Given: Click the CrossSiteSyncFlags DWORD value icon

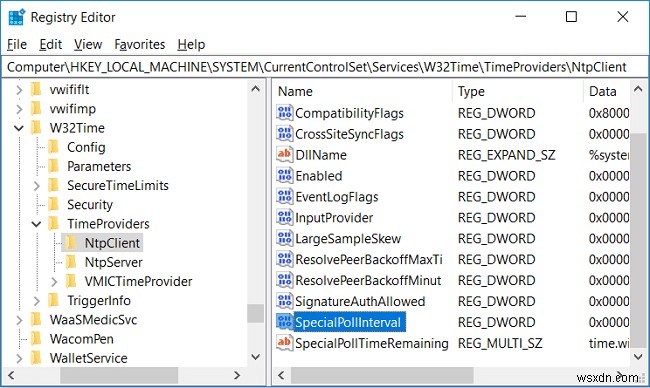Looking at the screenshot, I should click(x=284, y=133).
